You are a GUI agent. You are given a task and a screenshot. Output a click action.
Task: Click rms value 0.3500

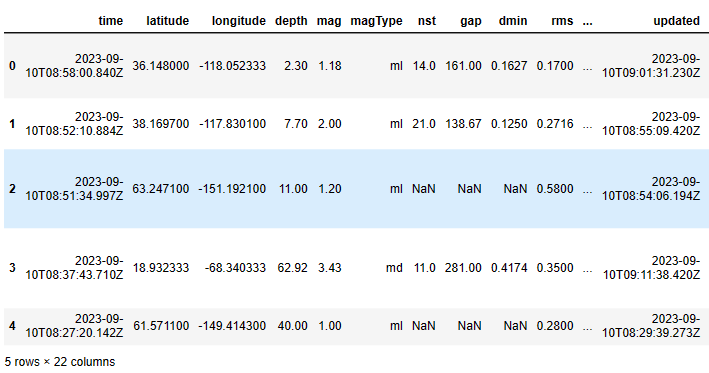(555, 268)
